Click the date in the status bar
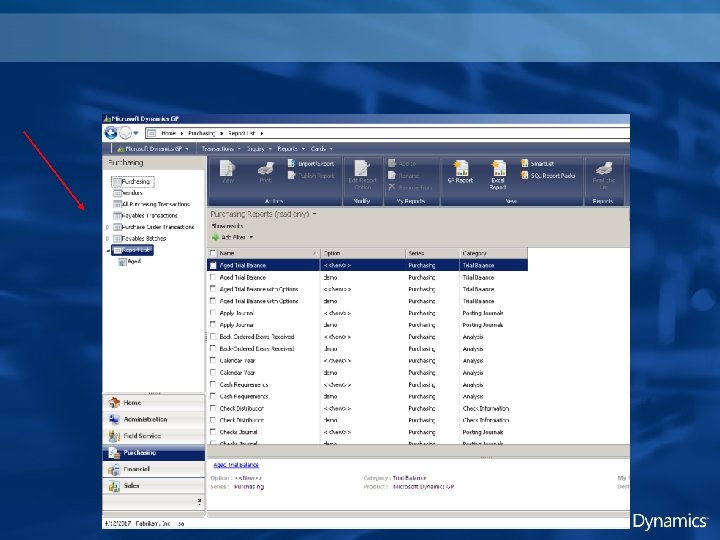The image size is (720, 540). click(118, 523)
